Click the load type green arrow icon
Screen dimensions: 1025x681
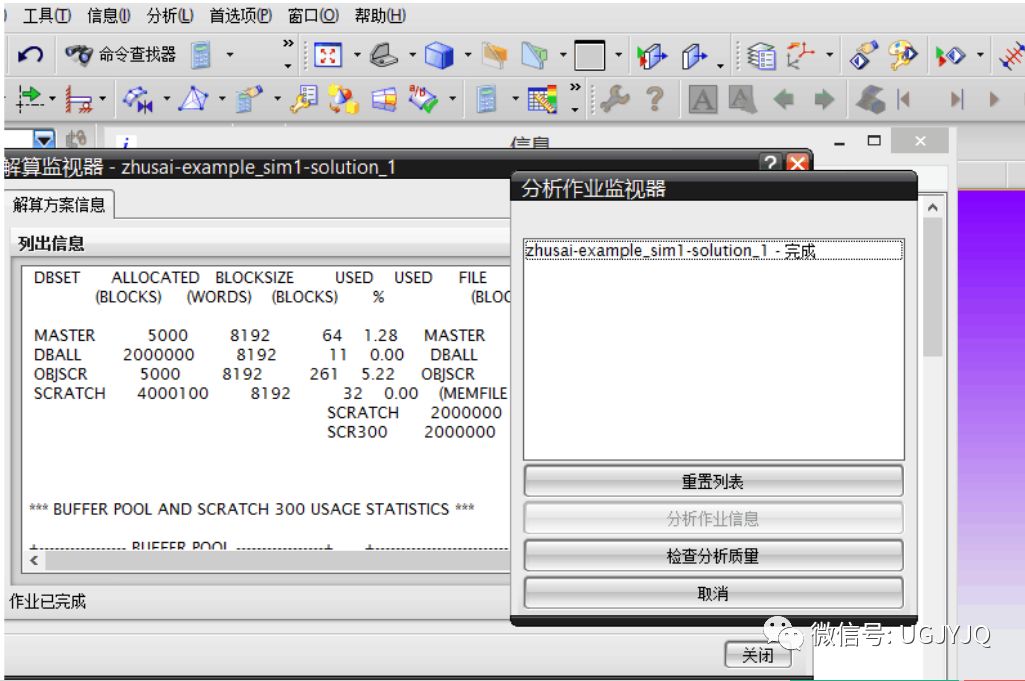[x=29, y=99]
